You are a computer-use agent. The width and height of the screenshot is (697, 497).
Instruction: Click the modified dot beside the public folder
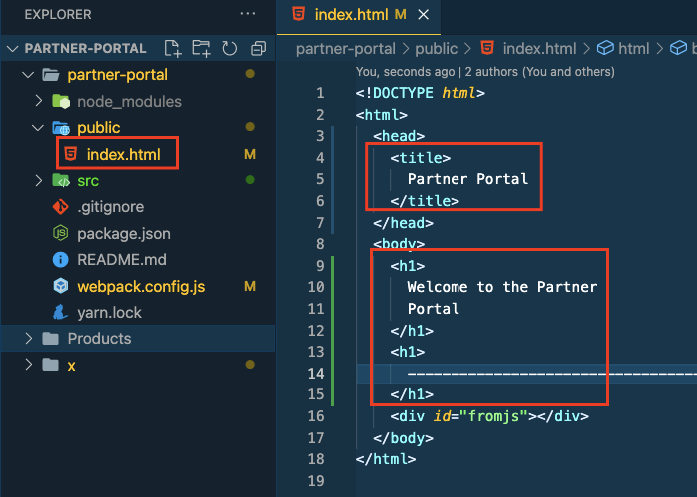pyautogui.click(x=250, y=127)
